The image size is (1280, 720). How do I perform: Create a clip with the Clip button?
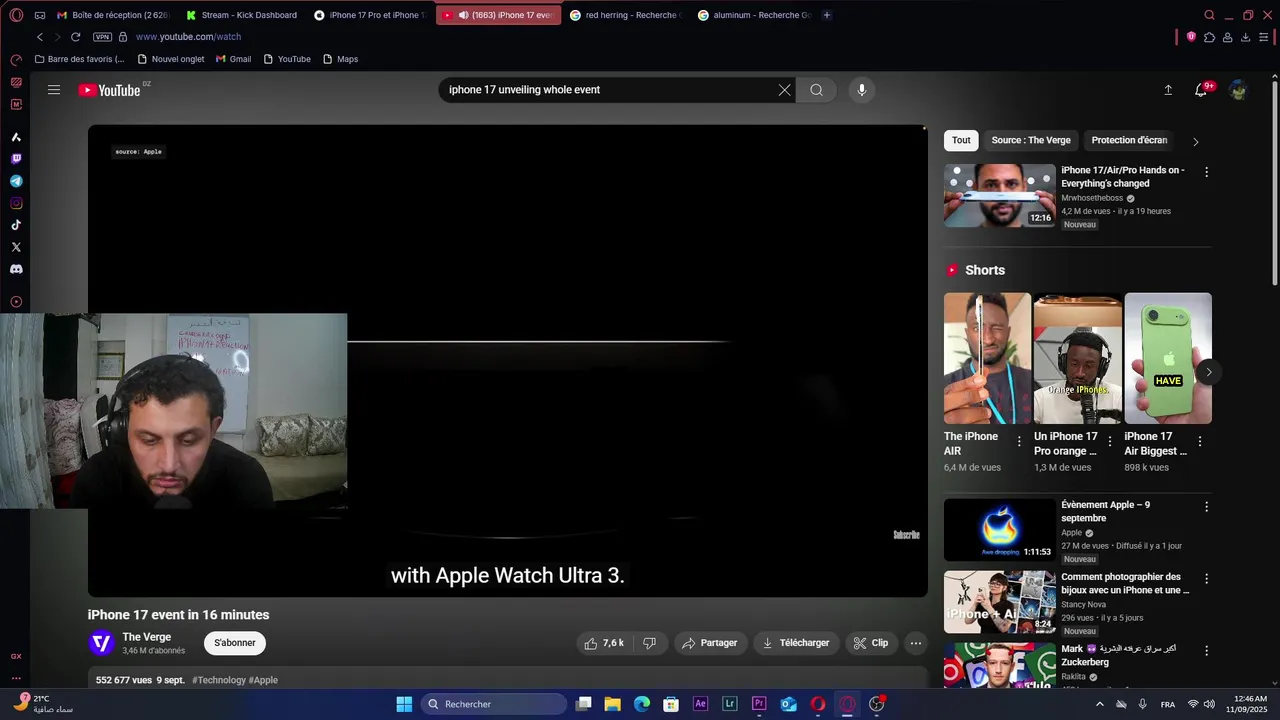click(x=870, y=643)
